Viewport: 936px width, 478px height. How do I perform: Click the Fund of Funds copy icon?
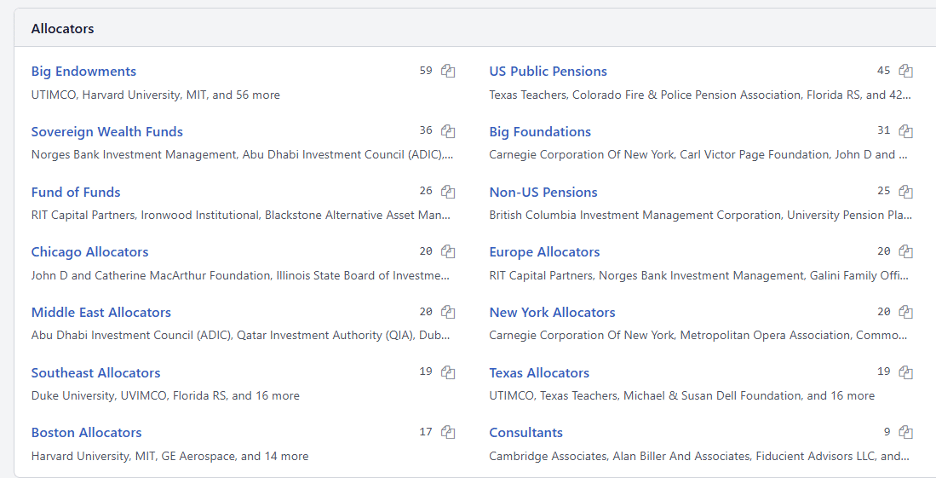448,192
